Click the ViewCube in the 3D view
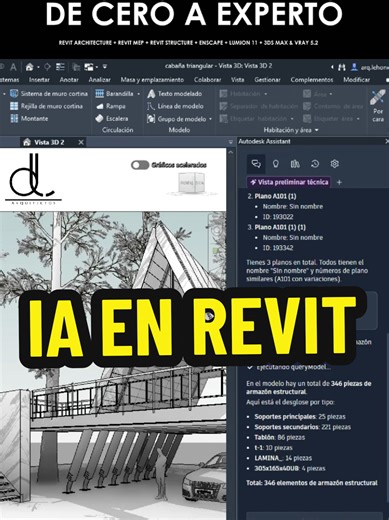This screenshot has width=389, height=520. tap(191, 183)
